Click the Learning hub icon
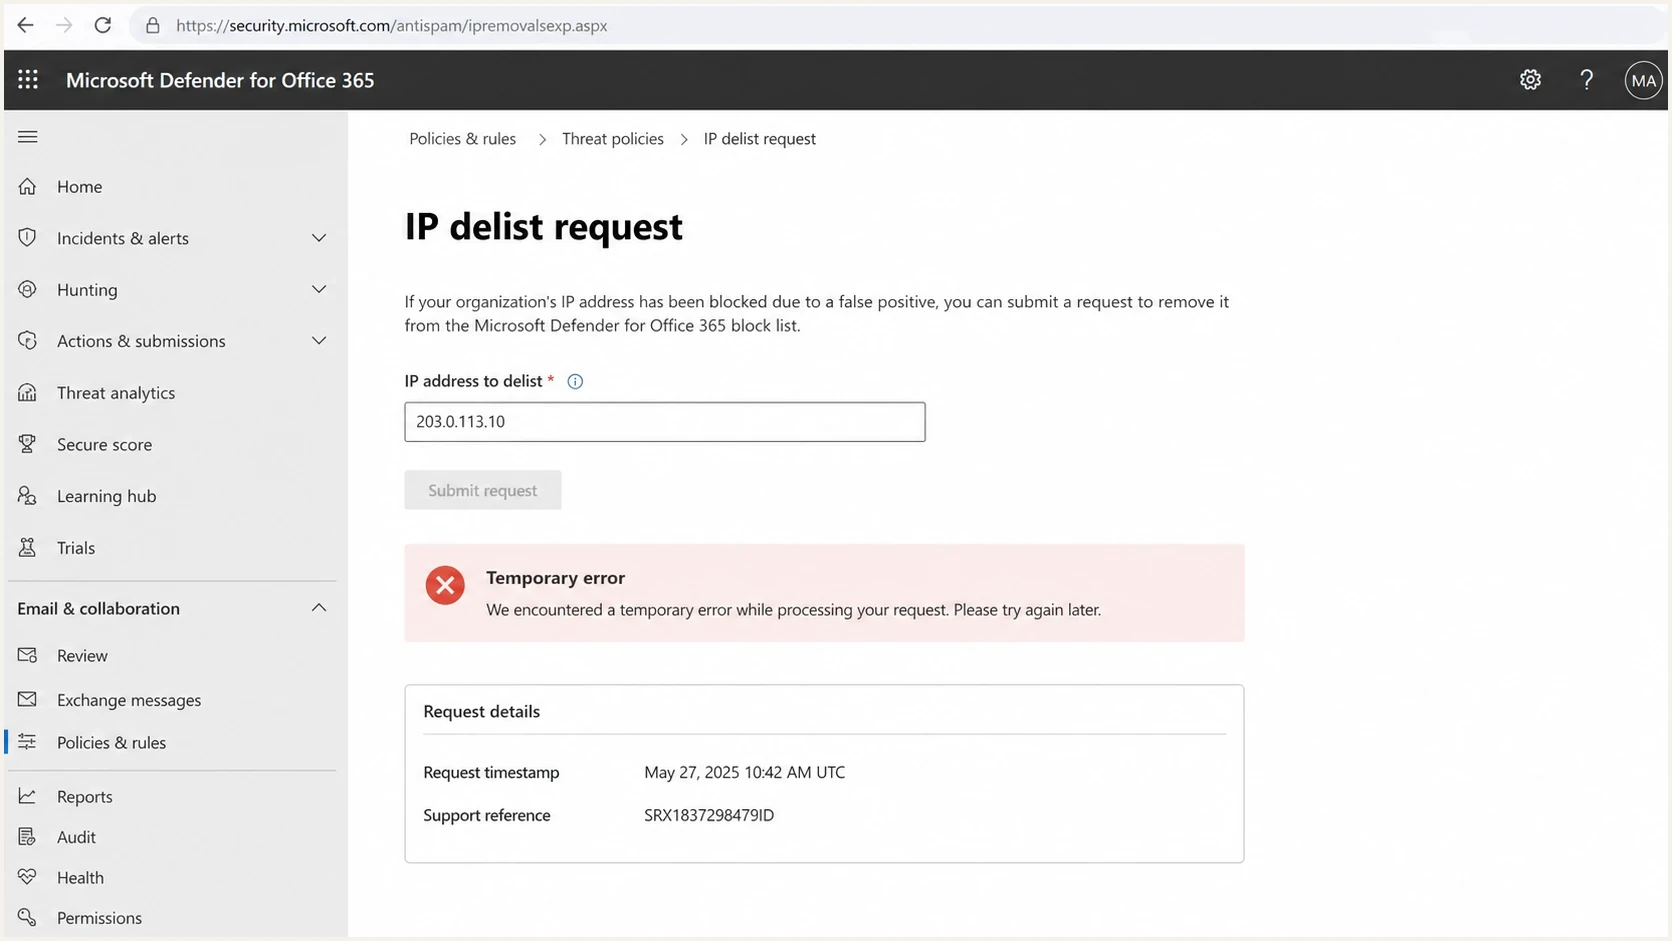The image size is (1672, 941). (x=28, y=496)
